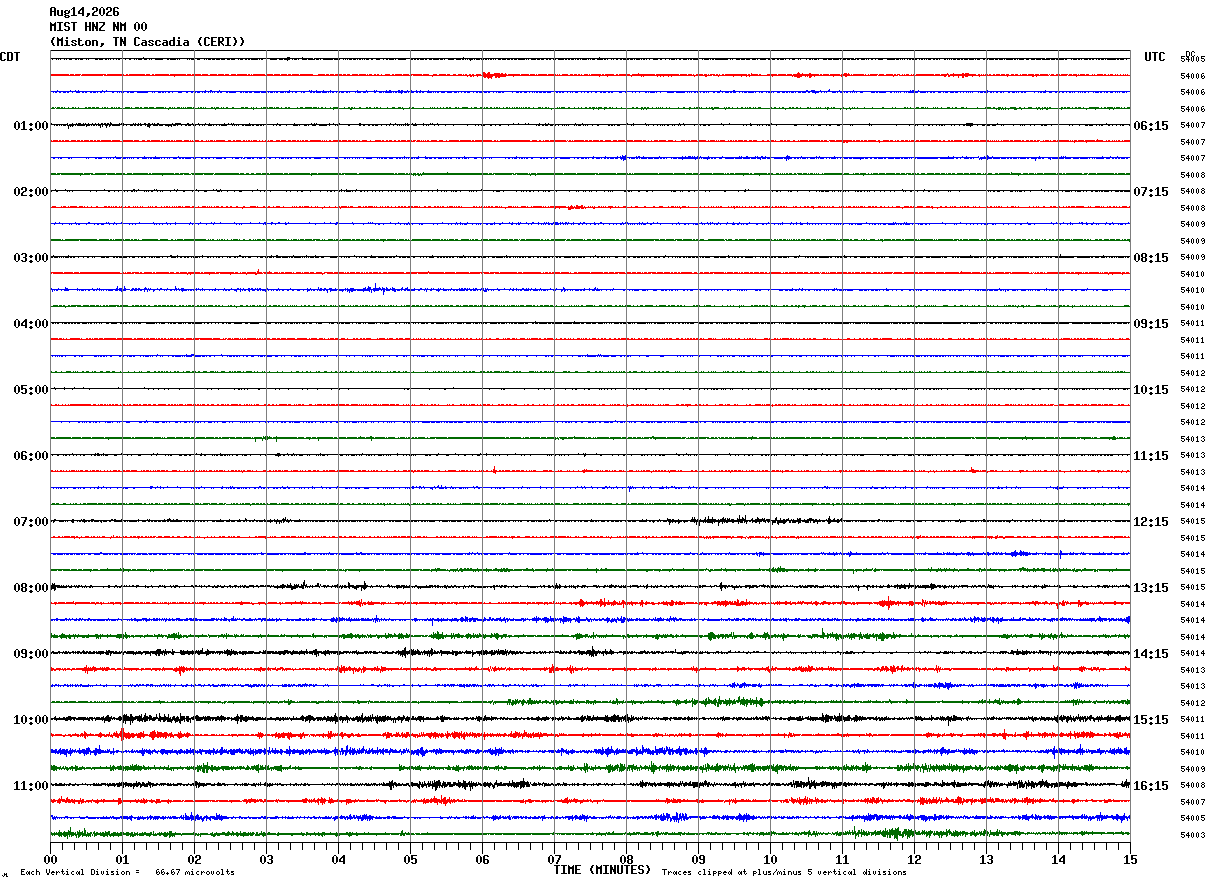Click the DC offset value 54003
This screenshot has height=886, width=1210.
click(1192, 835)
